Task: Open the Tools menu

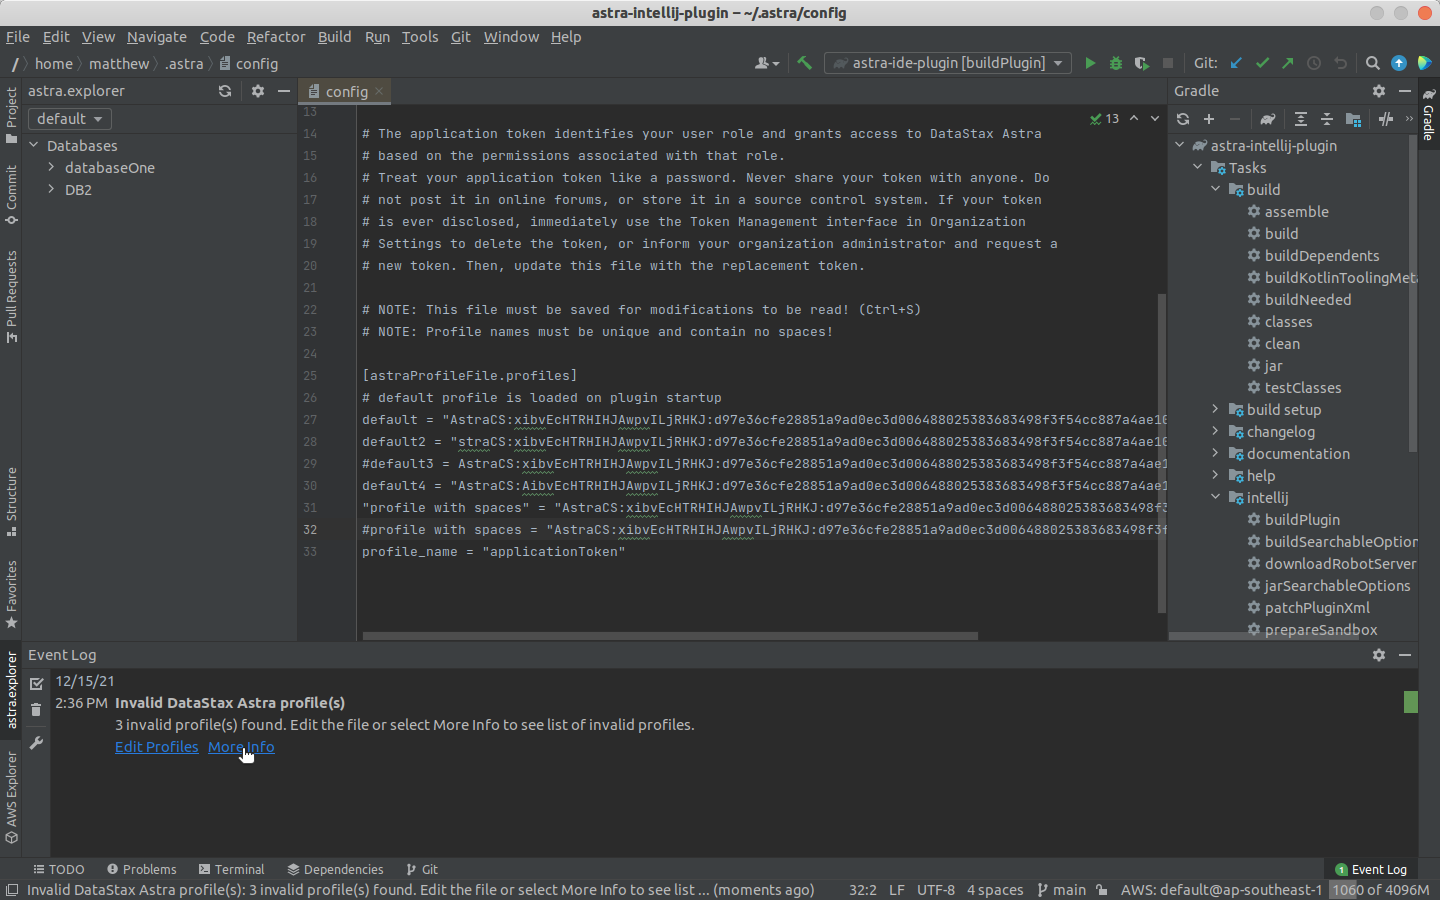Action: (x=420, y=37)
